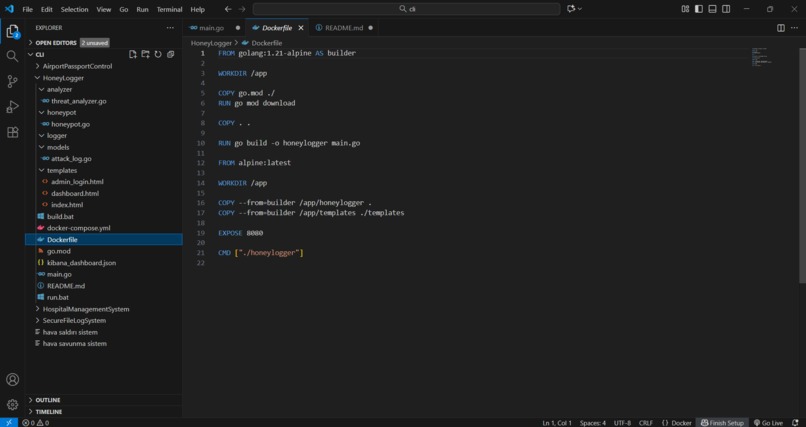Open editor more actions ellipsis
Viewport: 806px width, 427px height.
[x=795, y=28]
